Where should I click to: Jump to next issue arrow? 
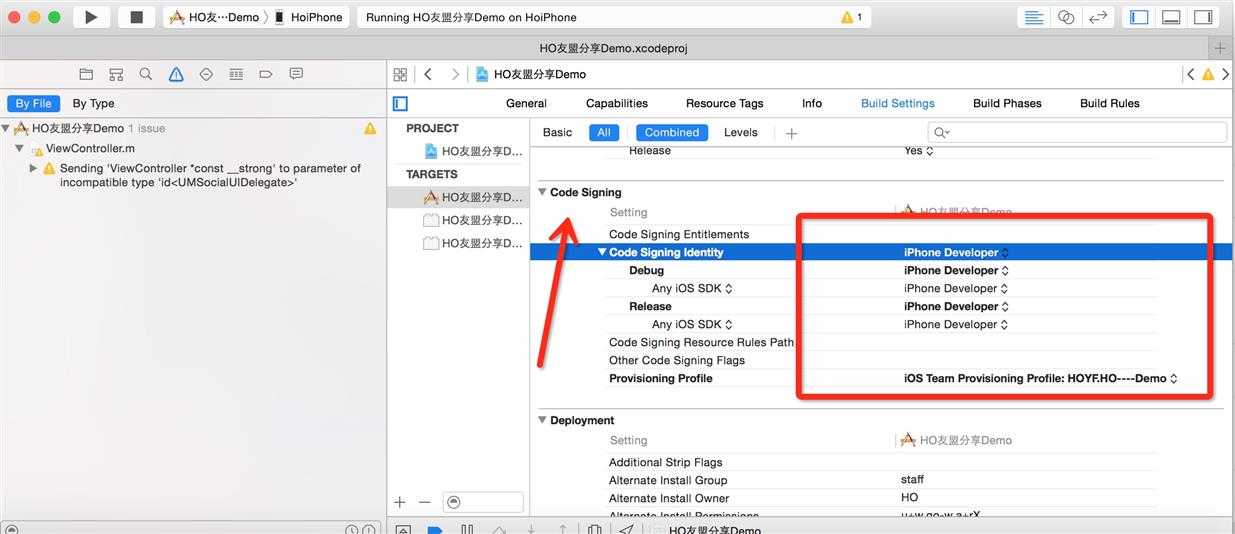(1225, 74)
